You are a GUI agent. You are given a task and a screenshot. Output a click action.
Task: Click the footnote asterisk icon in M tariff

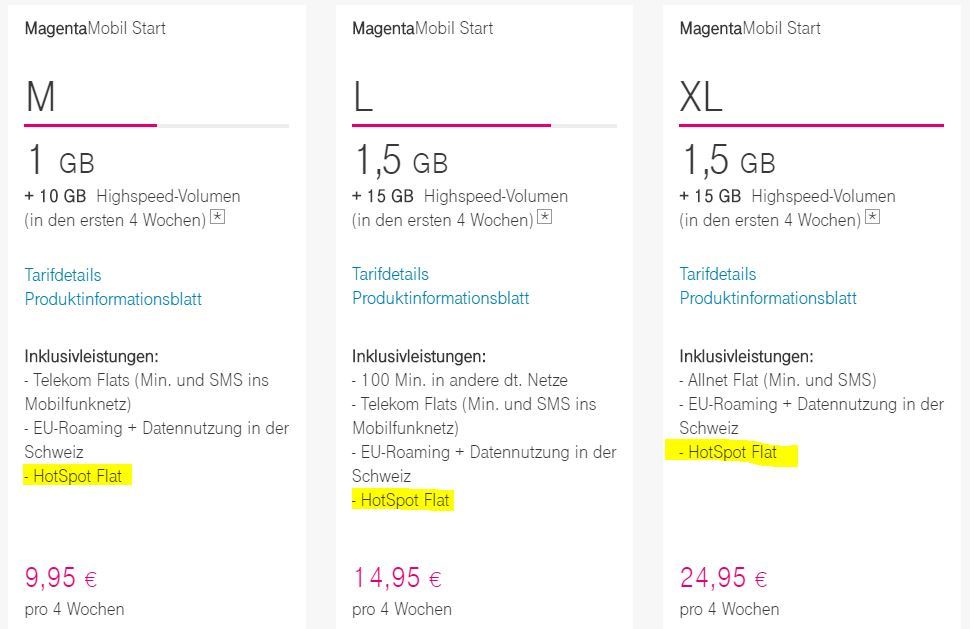pyautogui.click(x=218, y=217)
